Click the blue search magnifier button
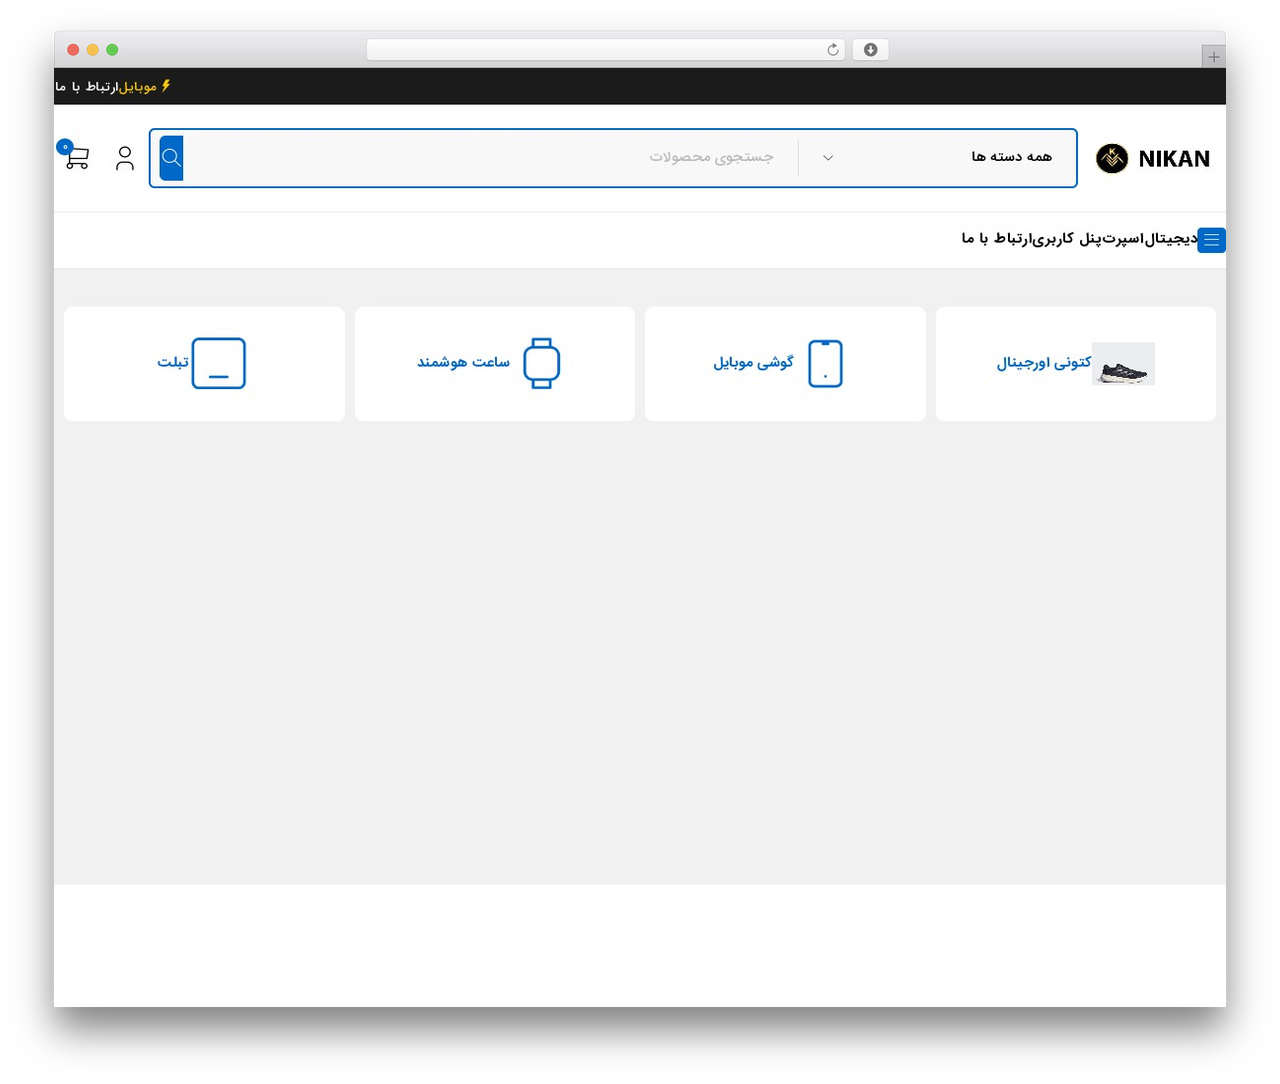The height and width of the screenshot is (1084, 1280). click(x=171, y=158)
